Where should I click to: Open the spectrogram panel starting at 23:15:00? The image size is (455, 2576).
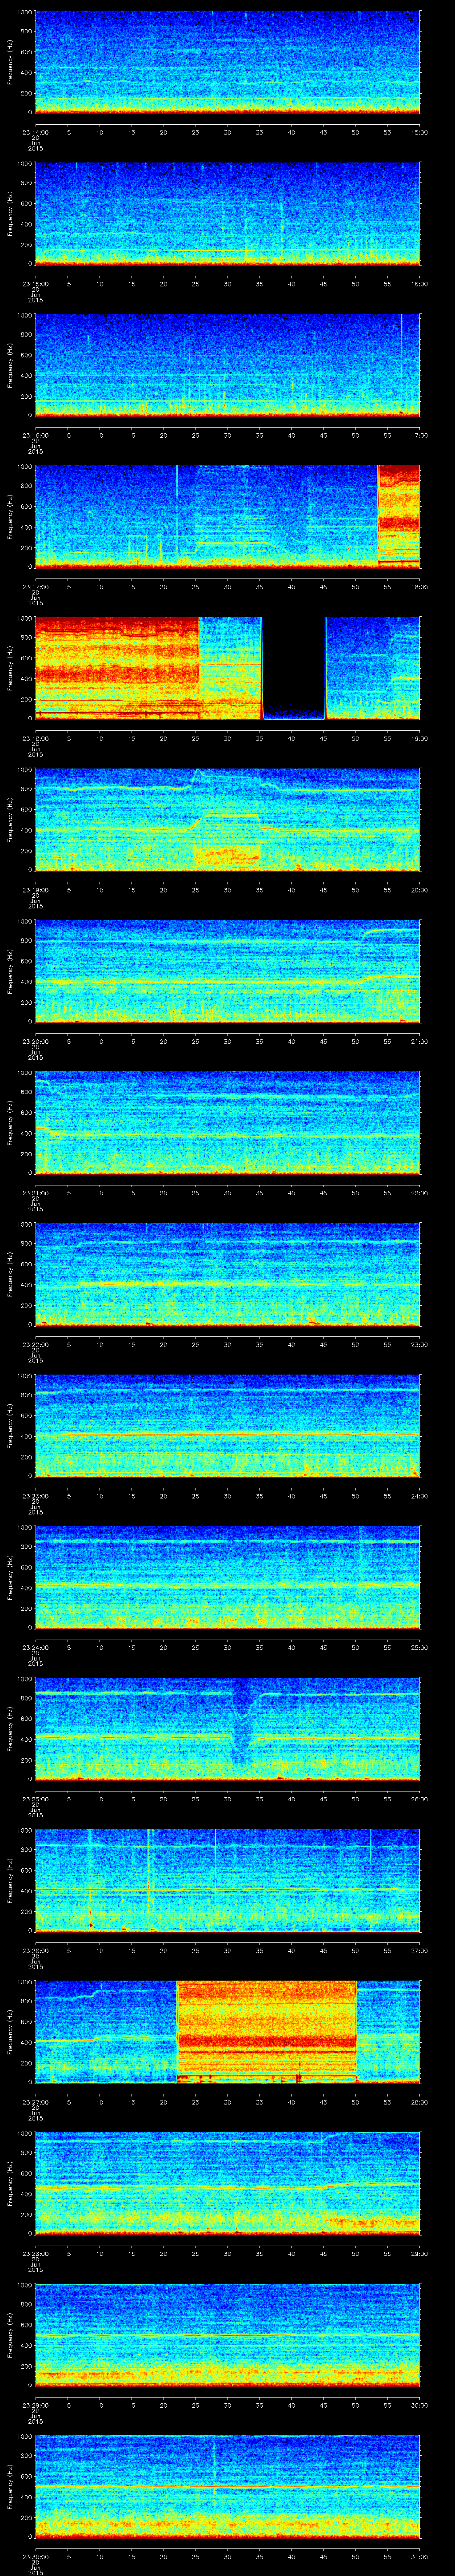pos(227,214)
